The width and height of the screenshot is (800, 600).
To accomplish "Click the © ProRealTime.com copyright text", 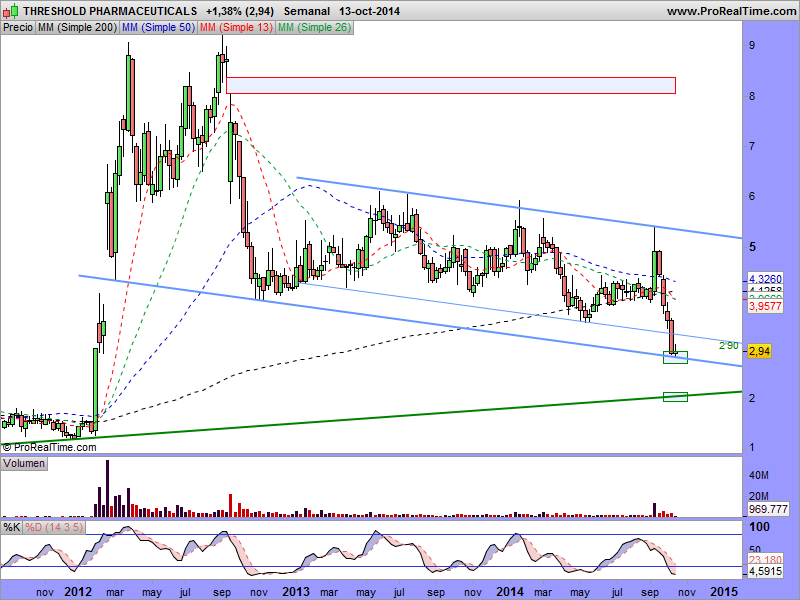I will (x=49, y=447).
